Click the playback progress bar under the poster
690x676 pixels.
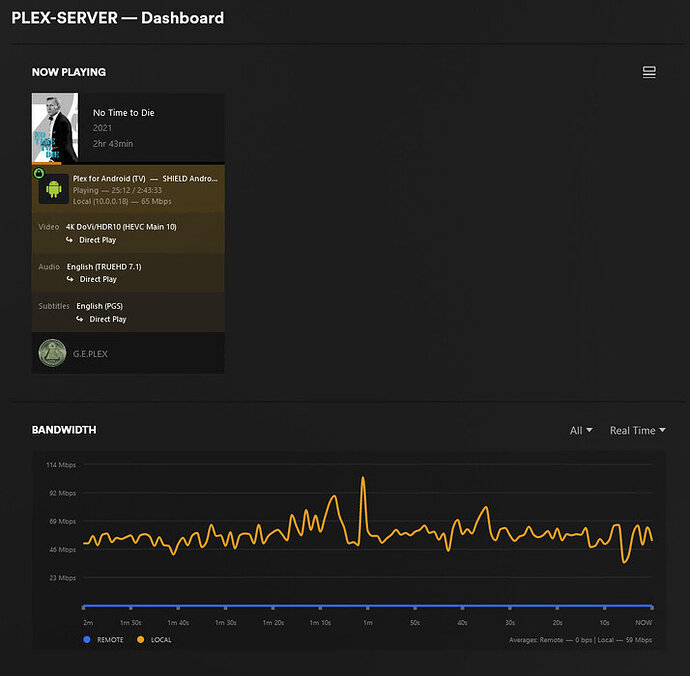tap(128, 164)
